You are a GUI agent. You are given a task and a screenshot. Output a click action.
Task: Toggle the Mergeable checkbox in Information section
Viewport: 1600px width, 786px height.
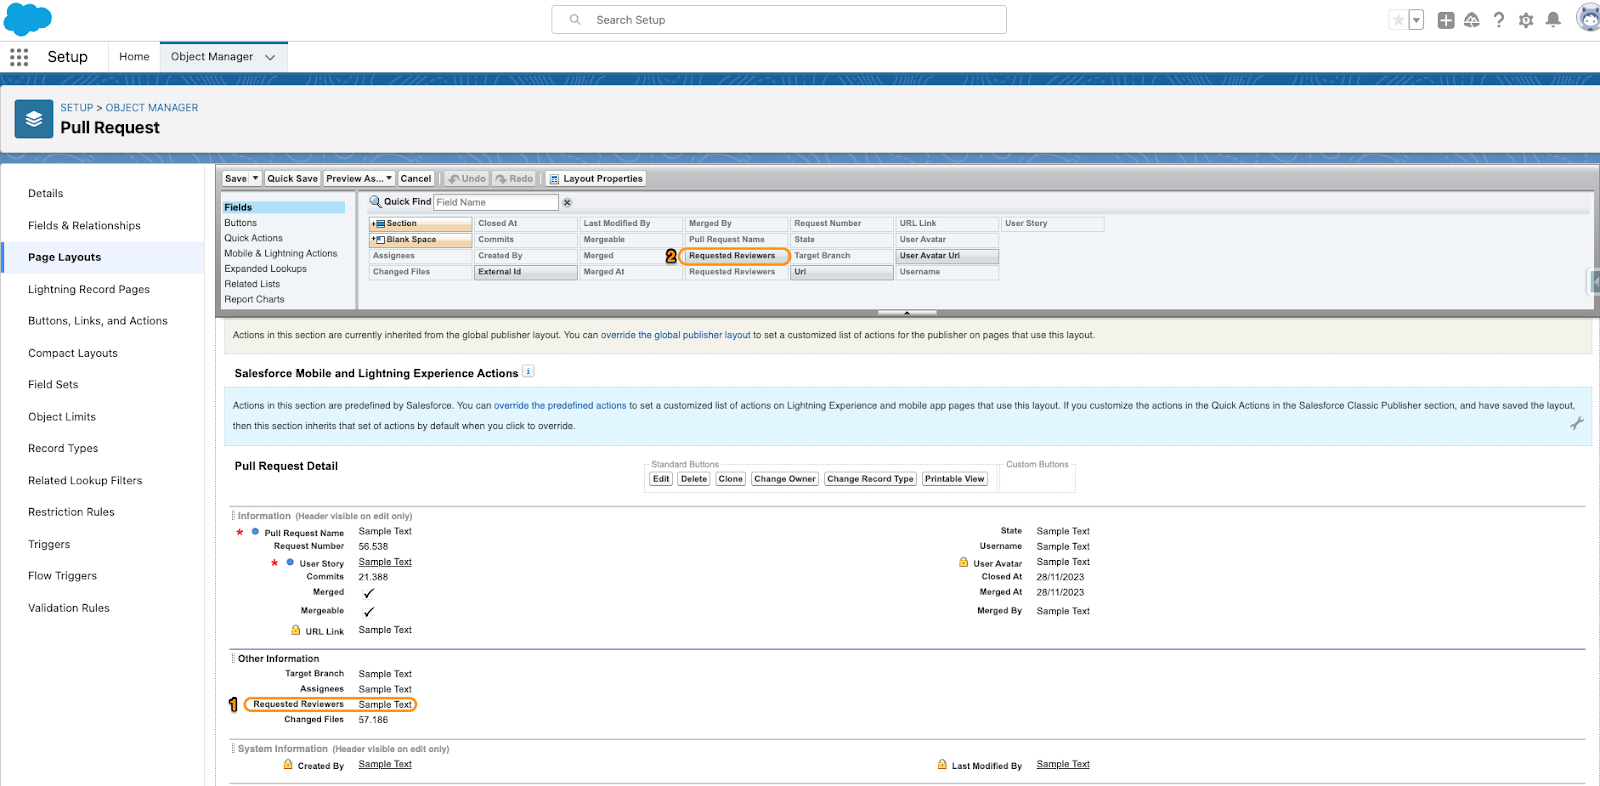click(368, 611)
